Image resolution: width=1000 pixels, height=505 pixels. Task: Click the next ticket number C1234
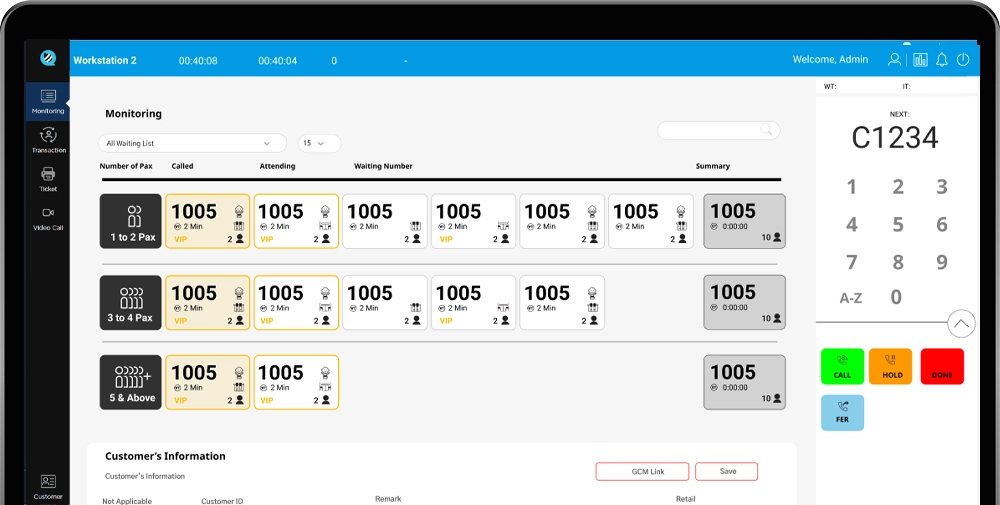coord(895,138)
